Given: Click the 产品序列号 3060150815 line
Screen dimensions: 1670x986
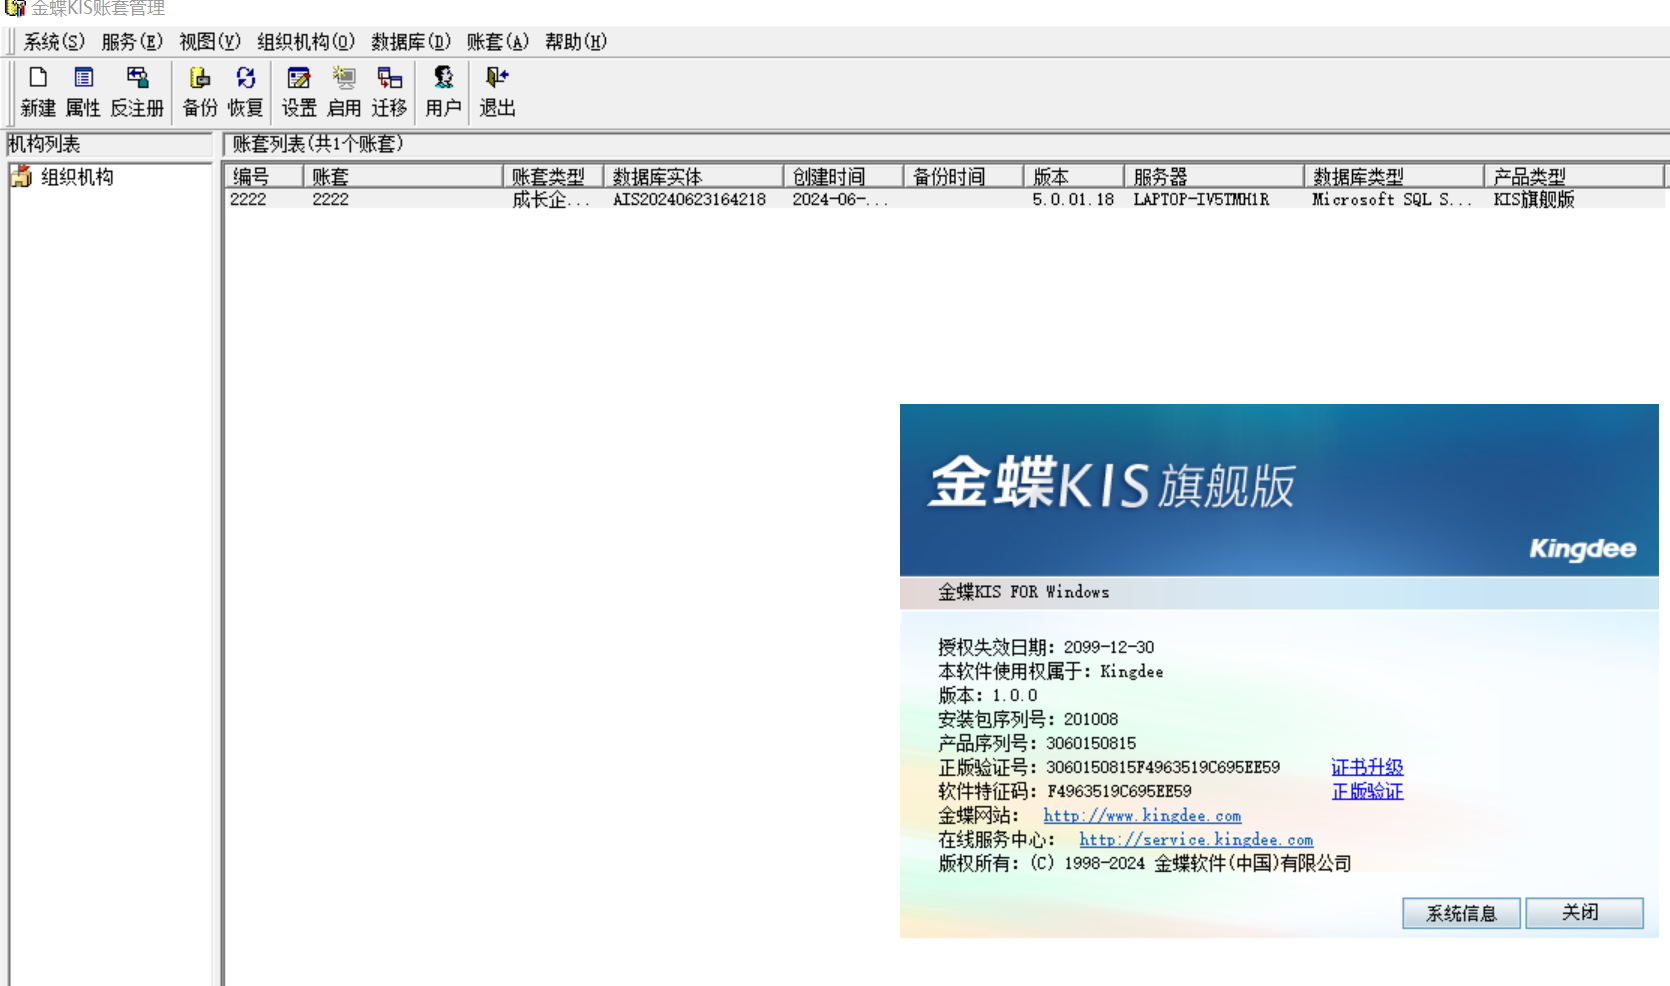Looking at the screenshot, I should tap(1037, 743).
